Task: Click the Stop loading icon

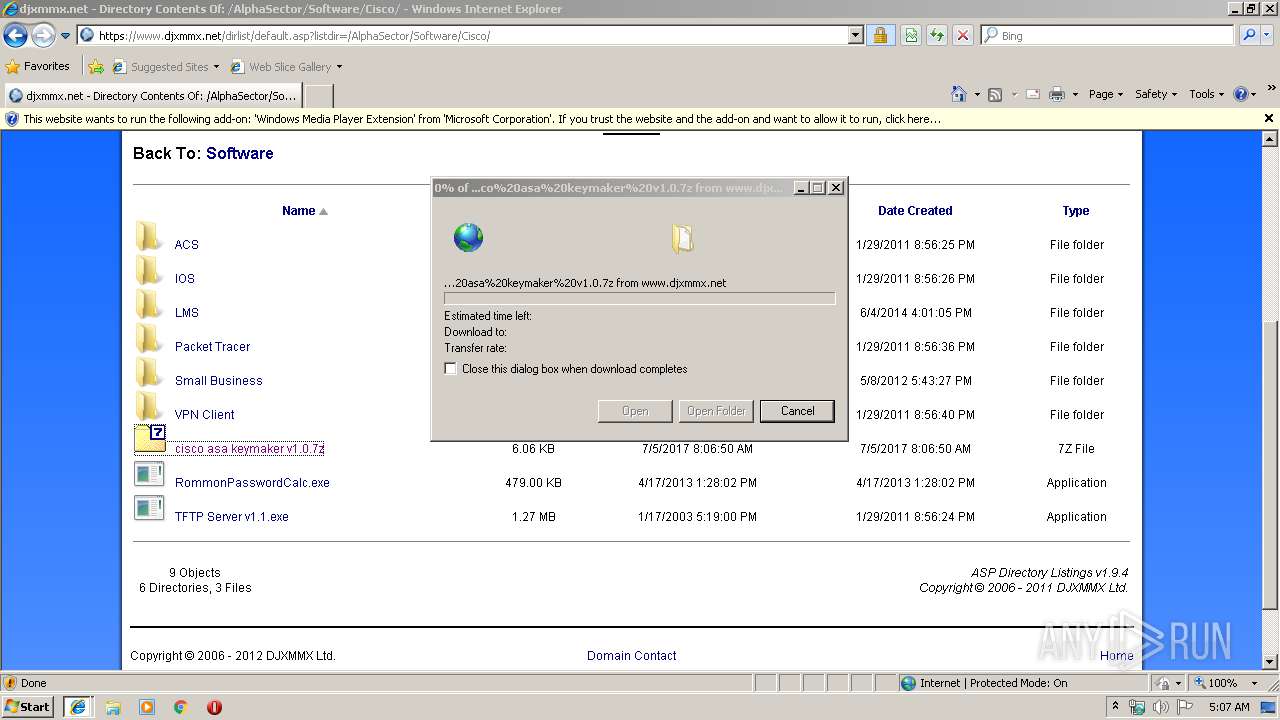Action: tap(963, 35)
